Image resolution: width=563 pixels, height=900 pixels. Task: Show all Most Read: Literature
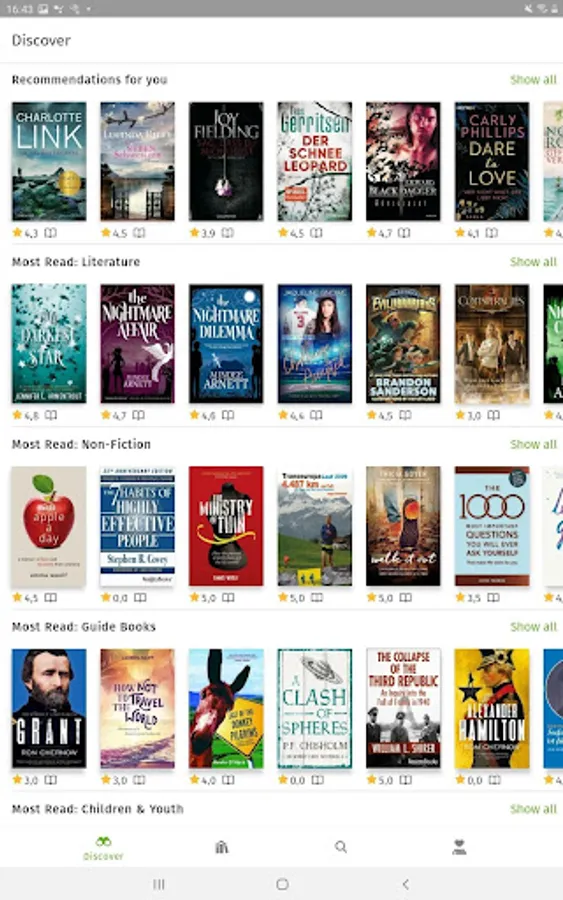point(533,262)
